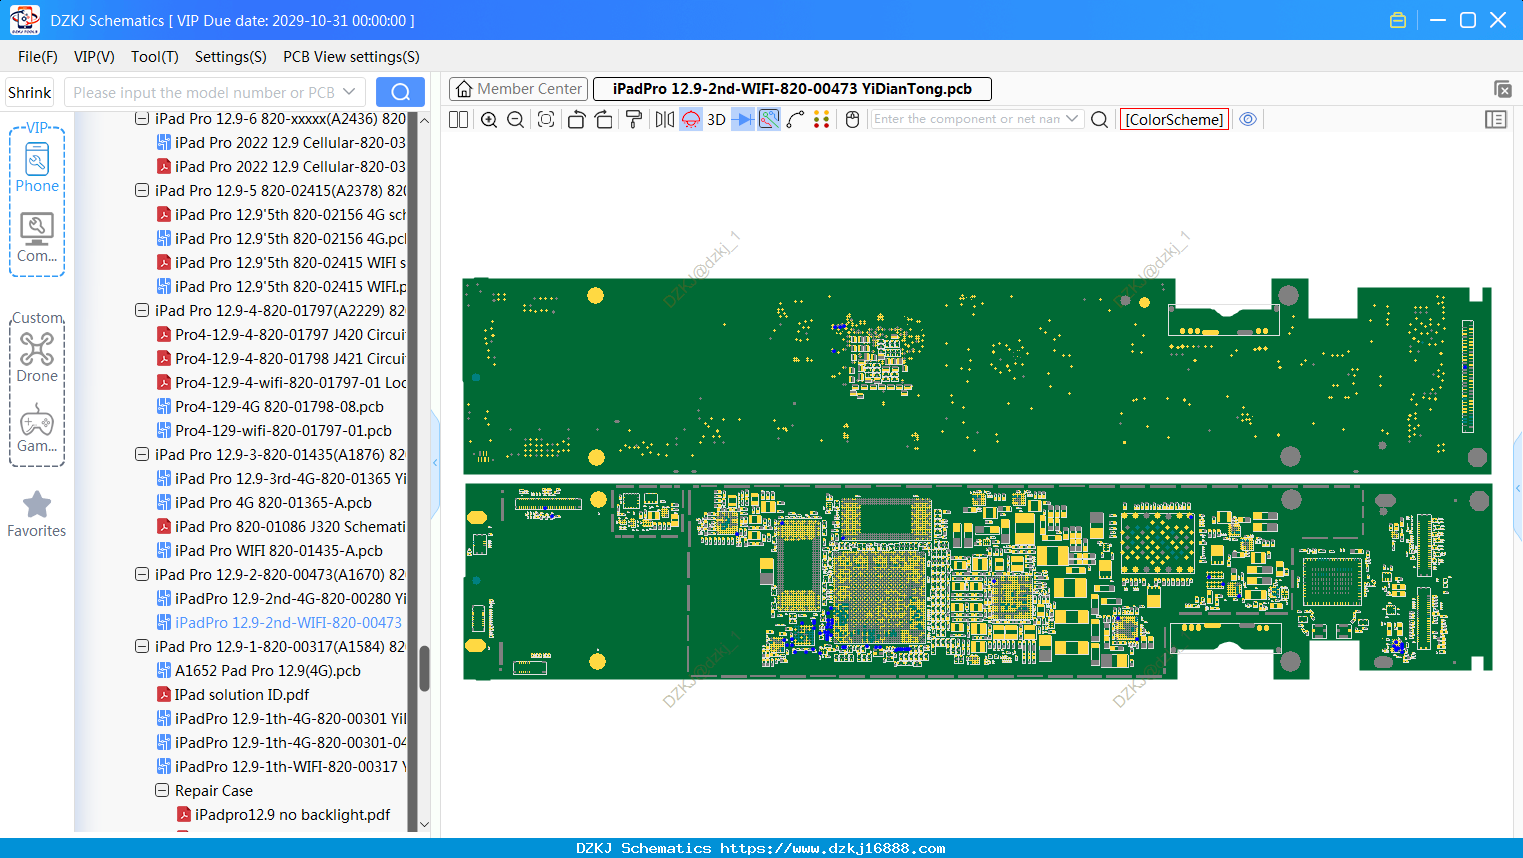Open the Favorites section

tap(37, 514)
